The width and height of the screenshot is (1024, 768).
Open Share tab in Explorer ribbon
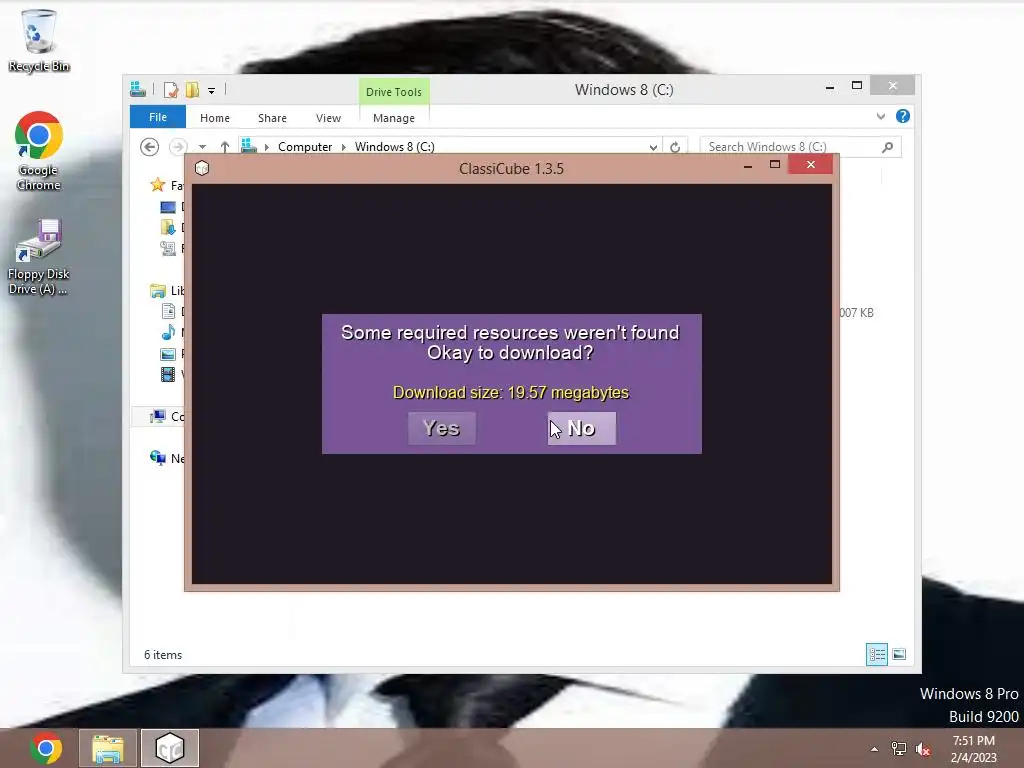pos(272,118)
